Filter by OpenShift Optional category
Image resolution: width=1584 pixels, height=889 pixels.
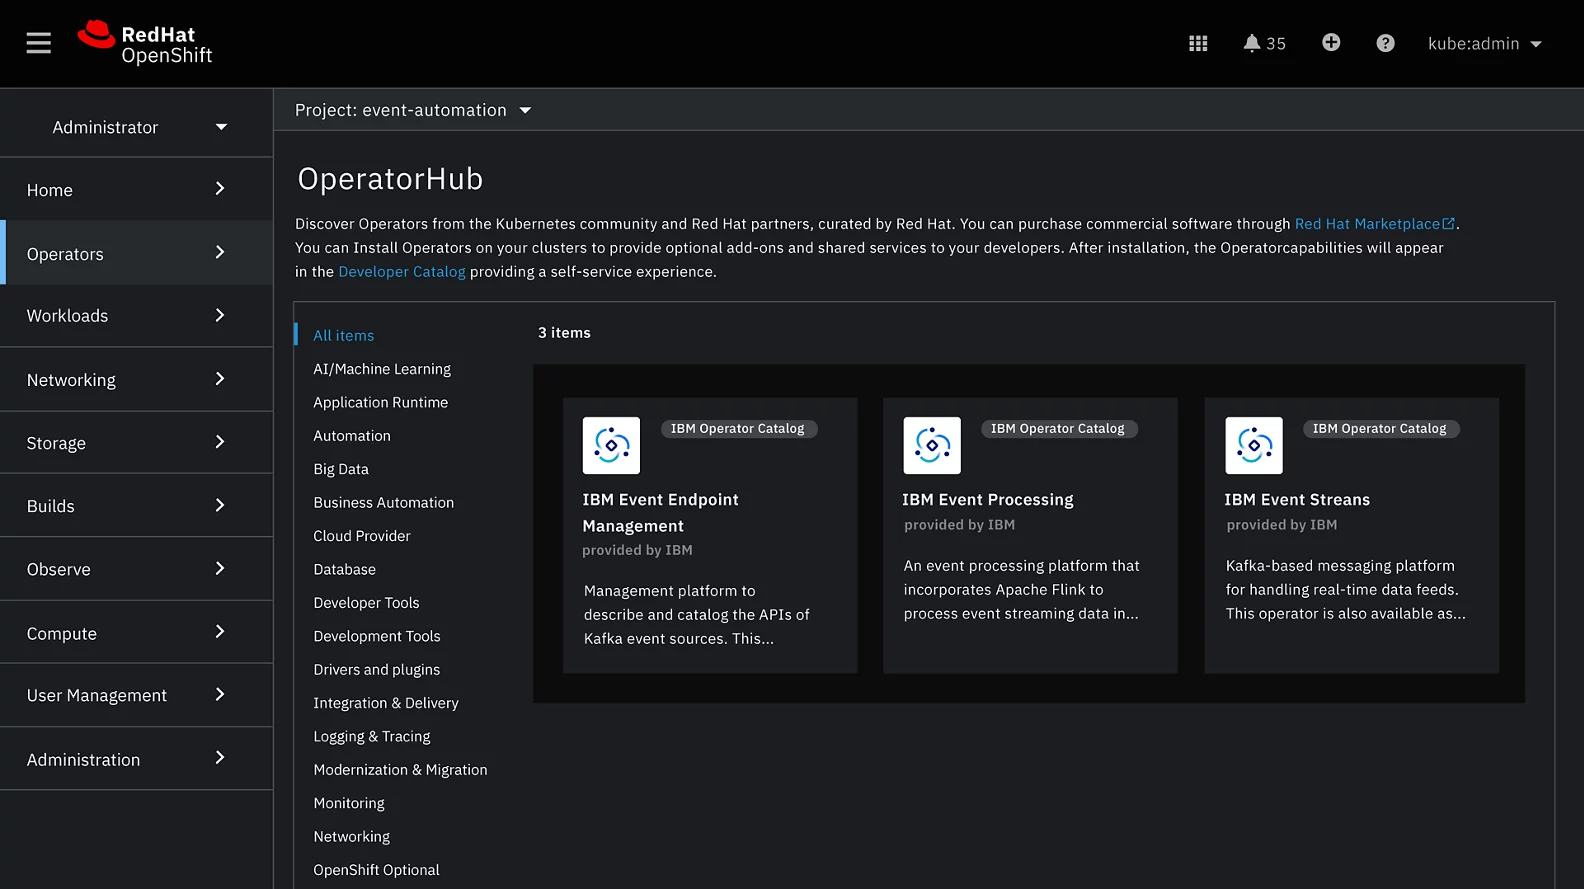coord(376,870)
